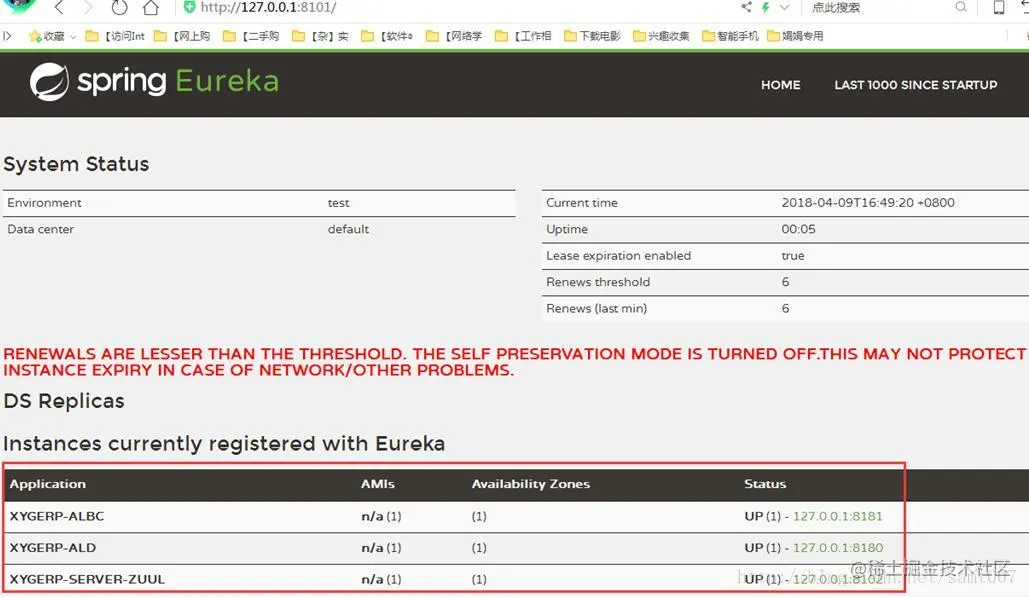Viewport: 1029px width, 597px height.
Task: Click the green lightning speed-mode icon
Action: click(x=765, y=7)
